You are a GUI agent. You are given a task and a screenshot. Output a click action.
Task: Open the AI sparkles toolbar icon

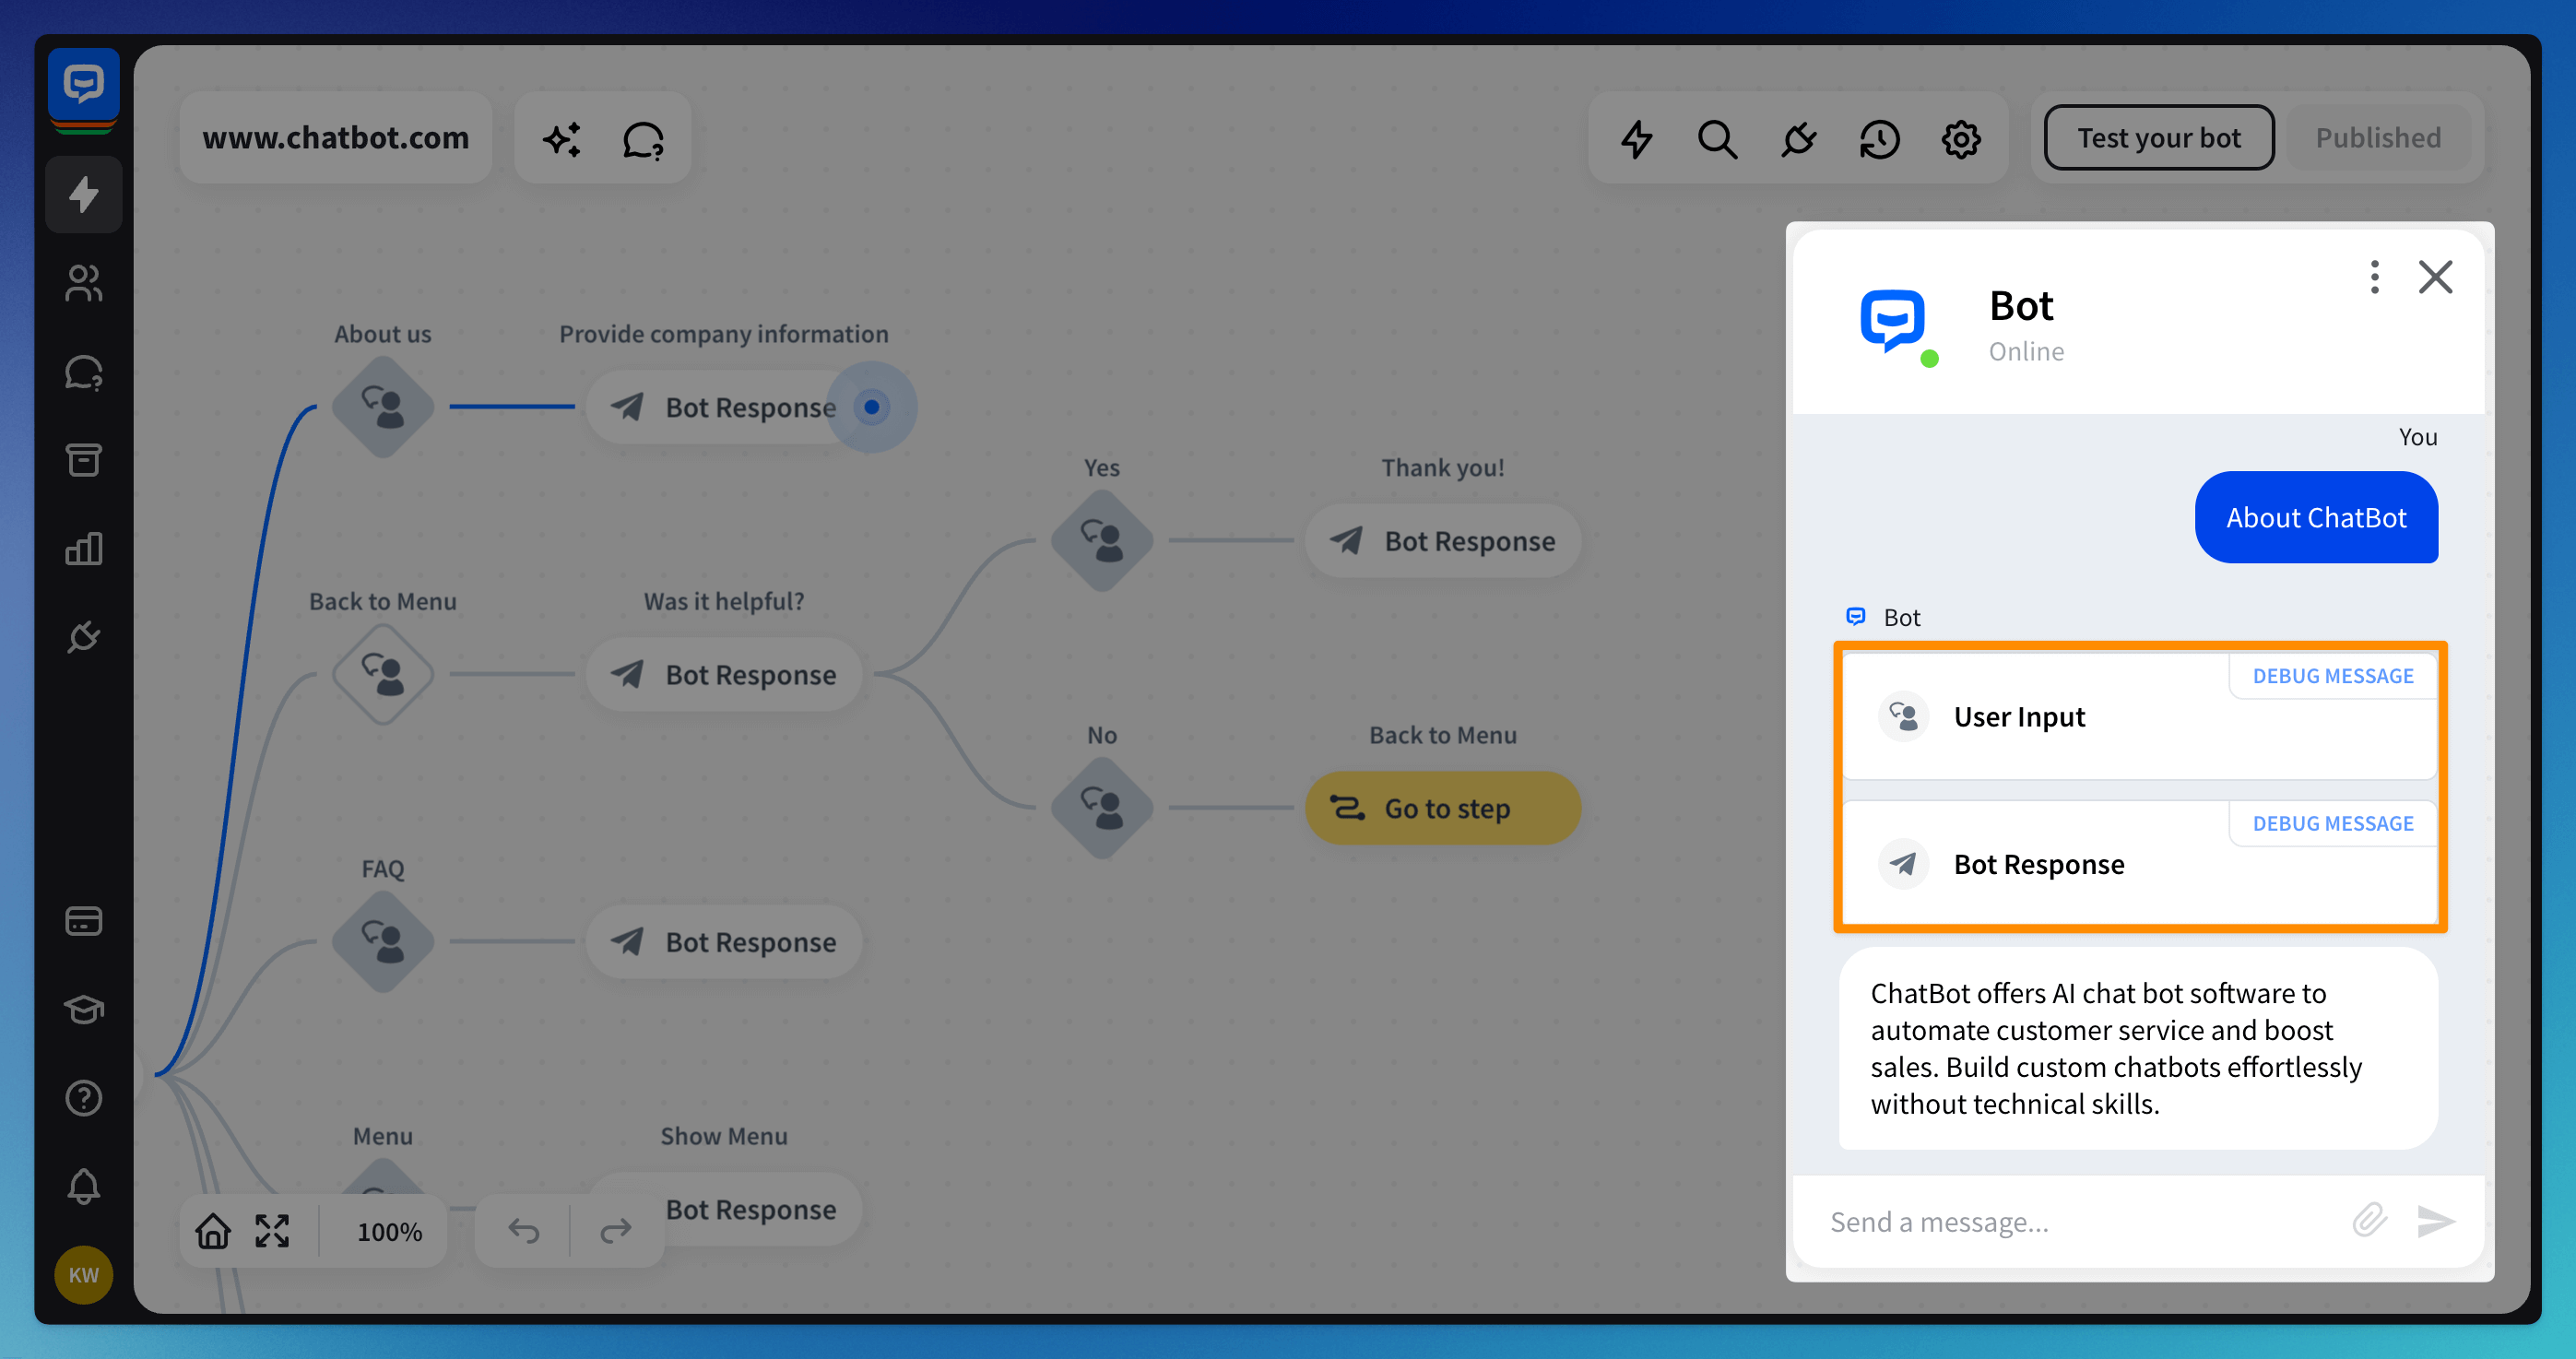click(x=562, y=139)
